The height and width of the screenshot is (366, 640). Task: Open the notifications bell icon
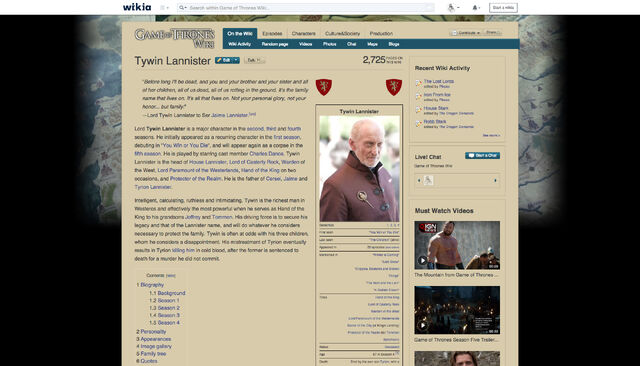475,7
